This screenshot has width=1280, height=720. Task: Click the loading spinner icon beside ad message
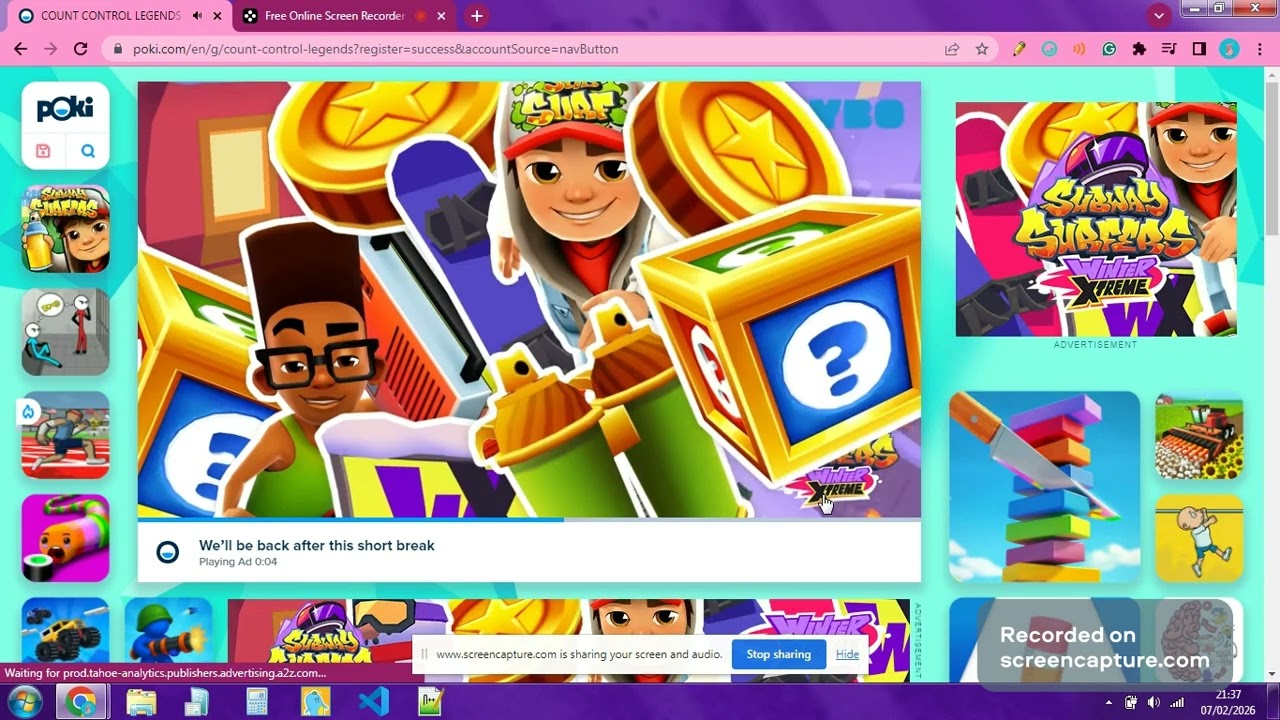(167, 552)
